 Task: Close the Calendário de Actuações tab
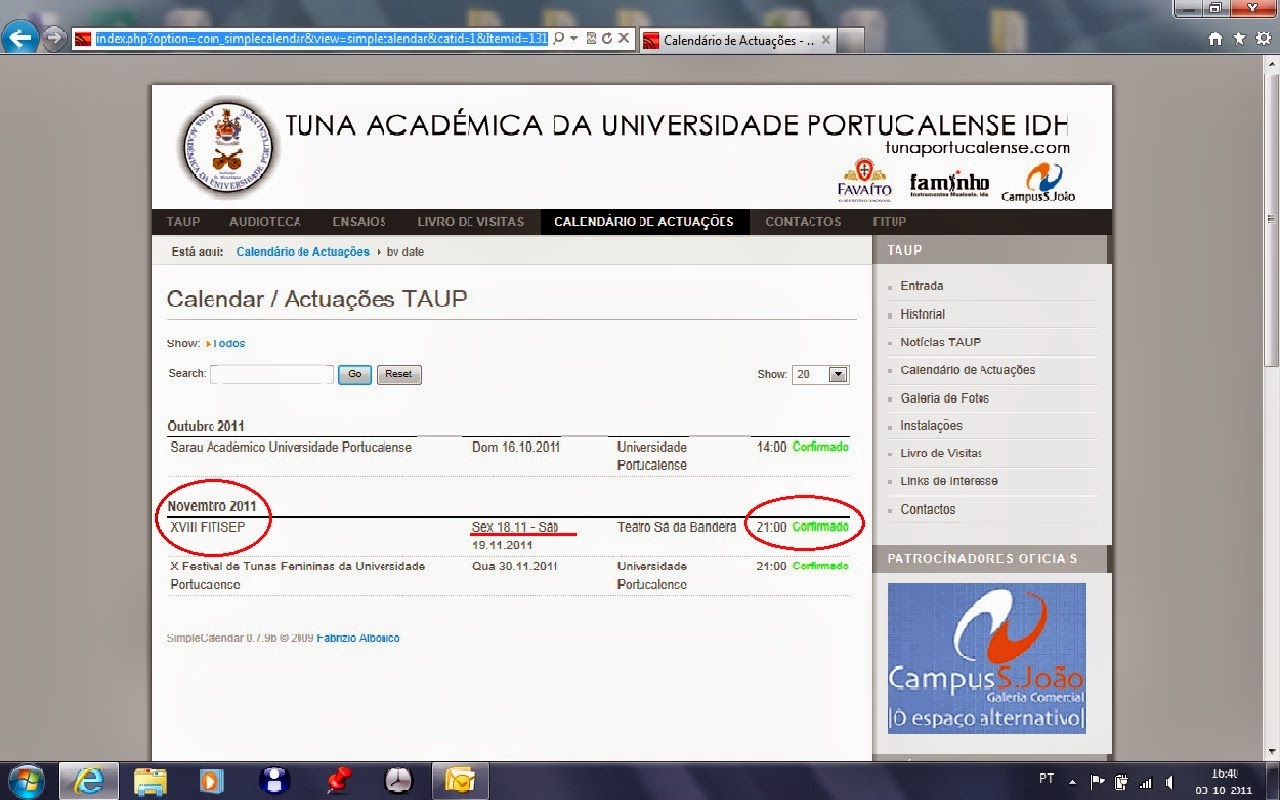coord(828,40)
